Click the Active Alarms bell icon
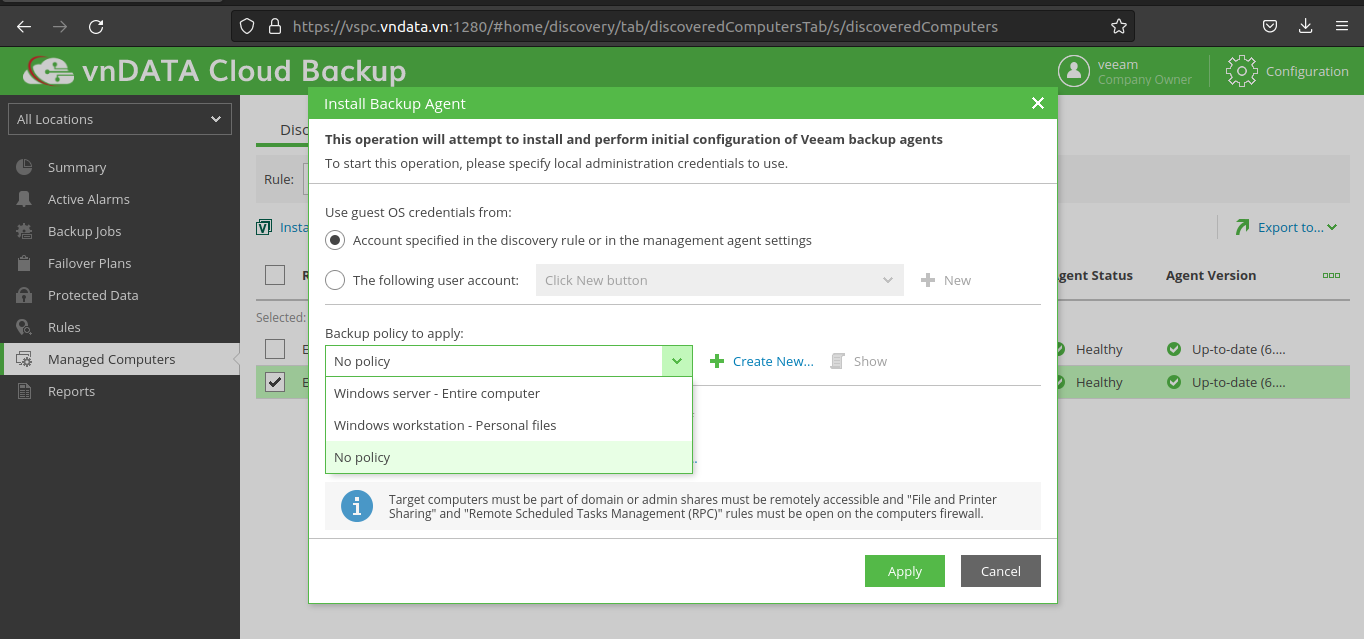The image size is (1364, 639). [25, 199]
